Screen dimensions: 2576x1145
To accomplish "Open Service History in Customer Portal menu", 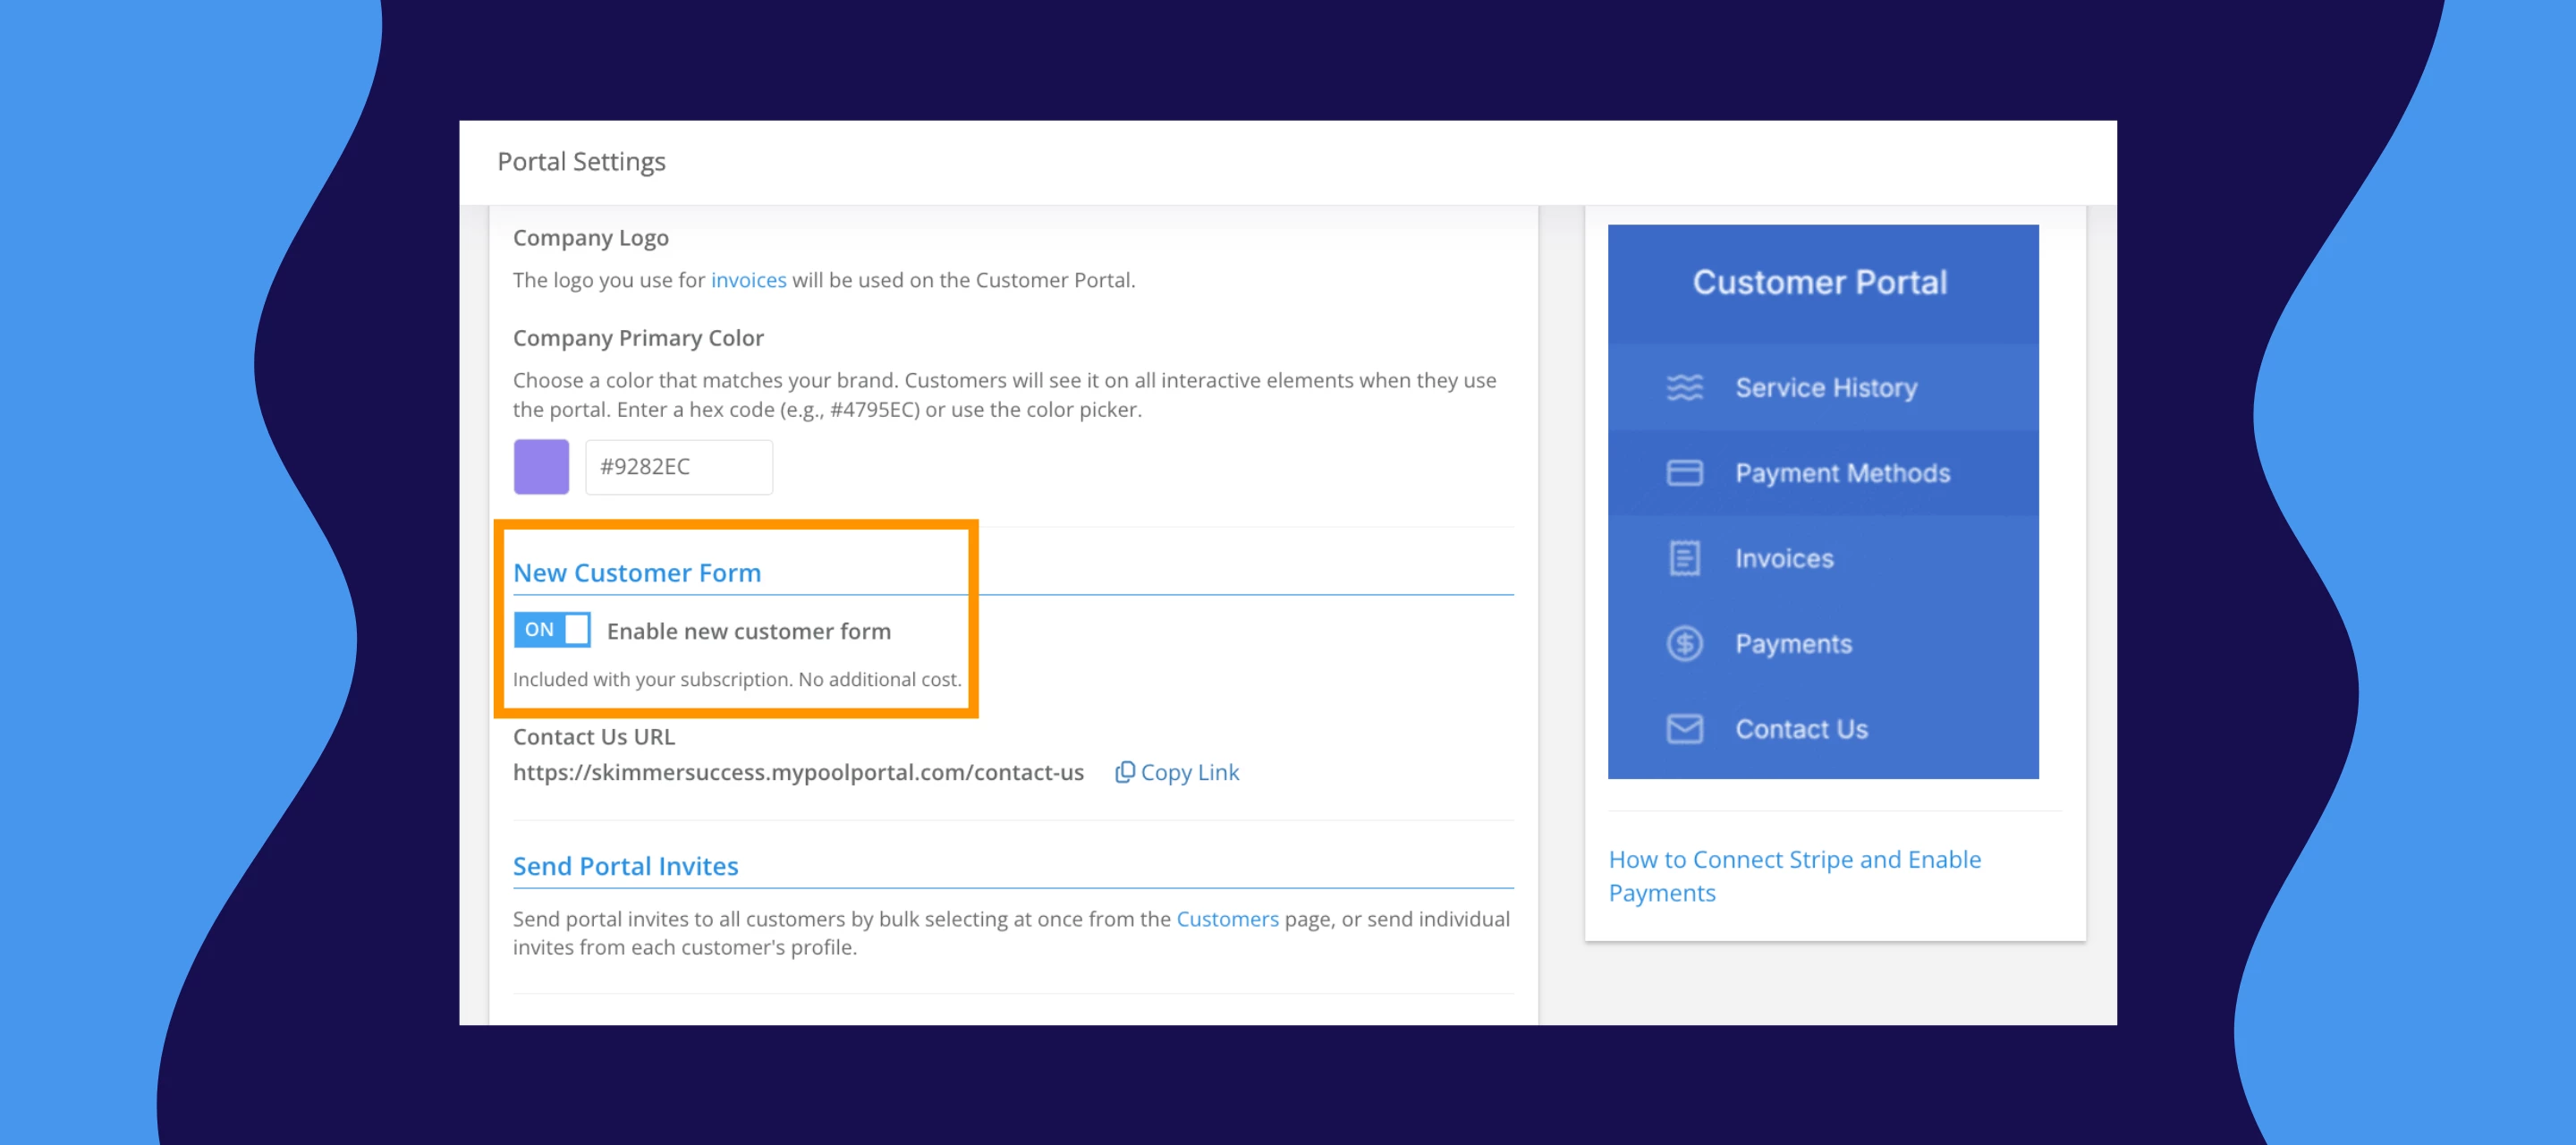I will [1825, 388].
